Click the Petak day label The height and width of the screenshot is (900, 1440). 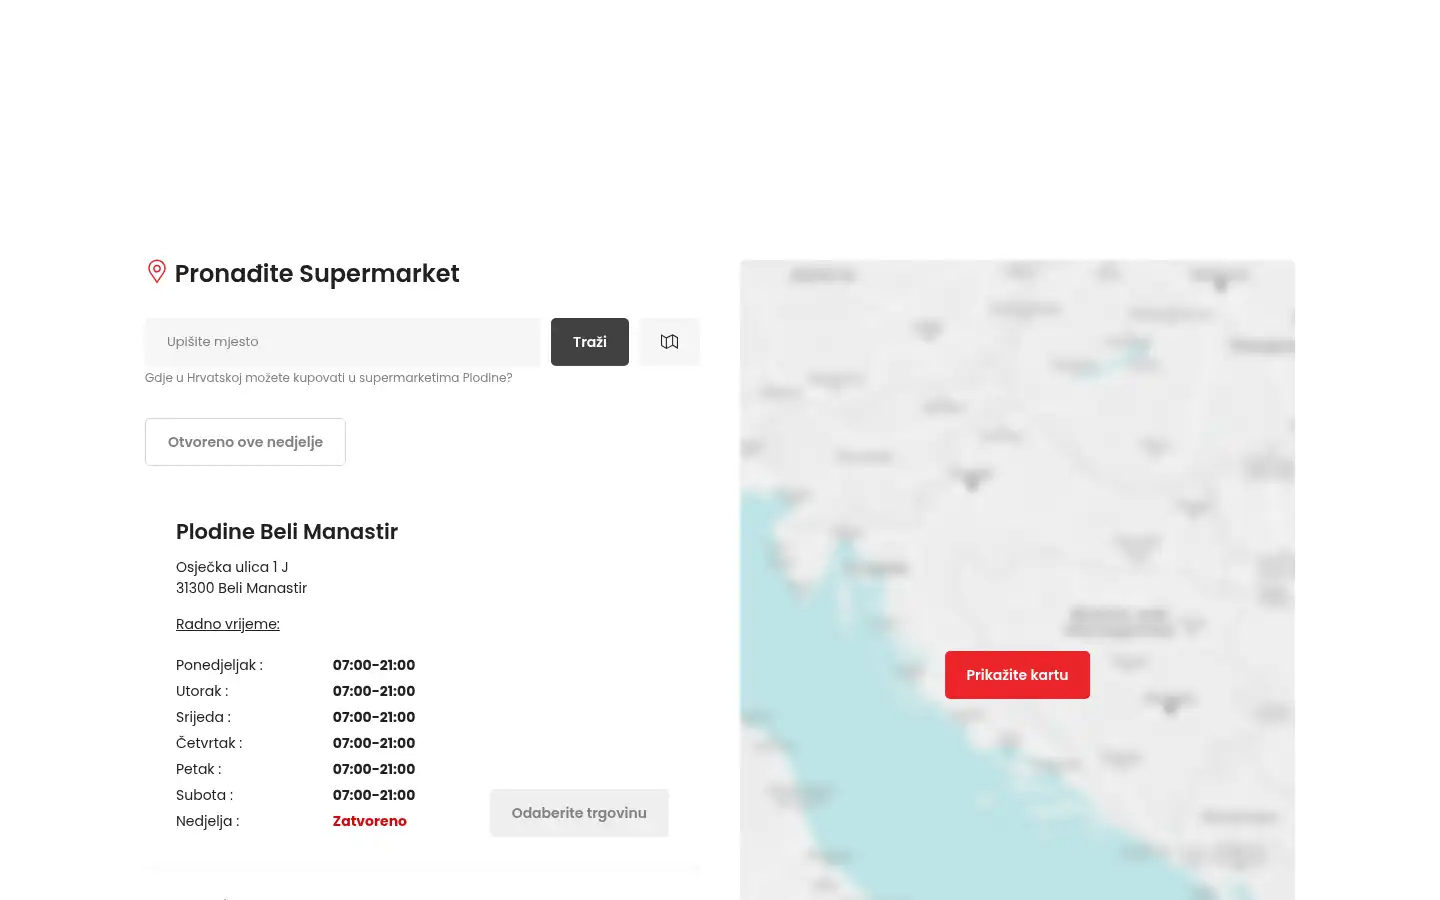199,769
